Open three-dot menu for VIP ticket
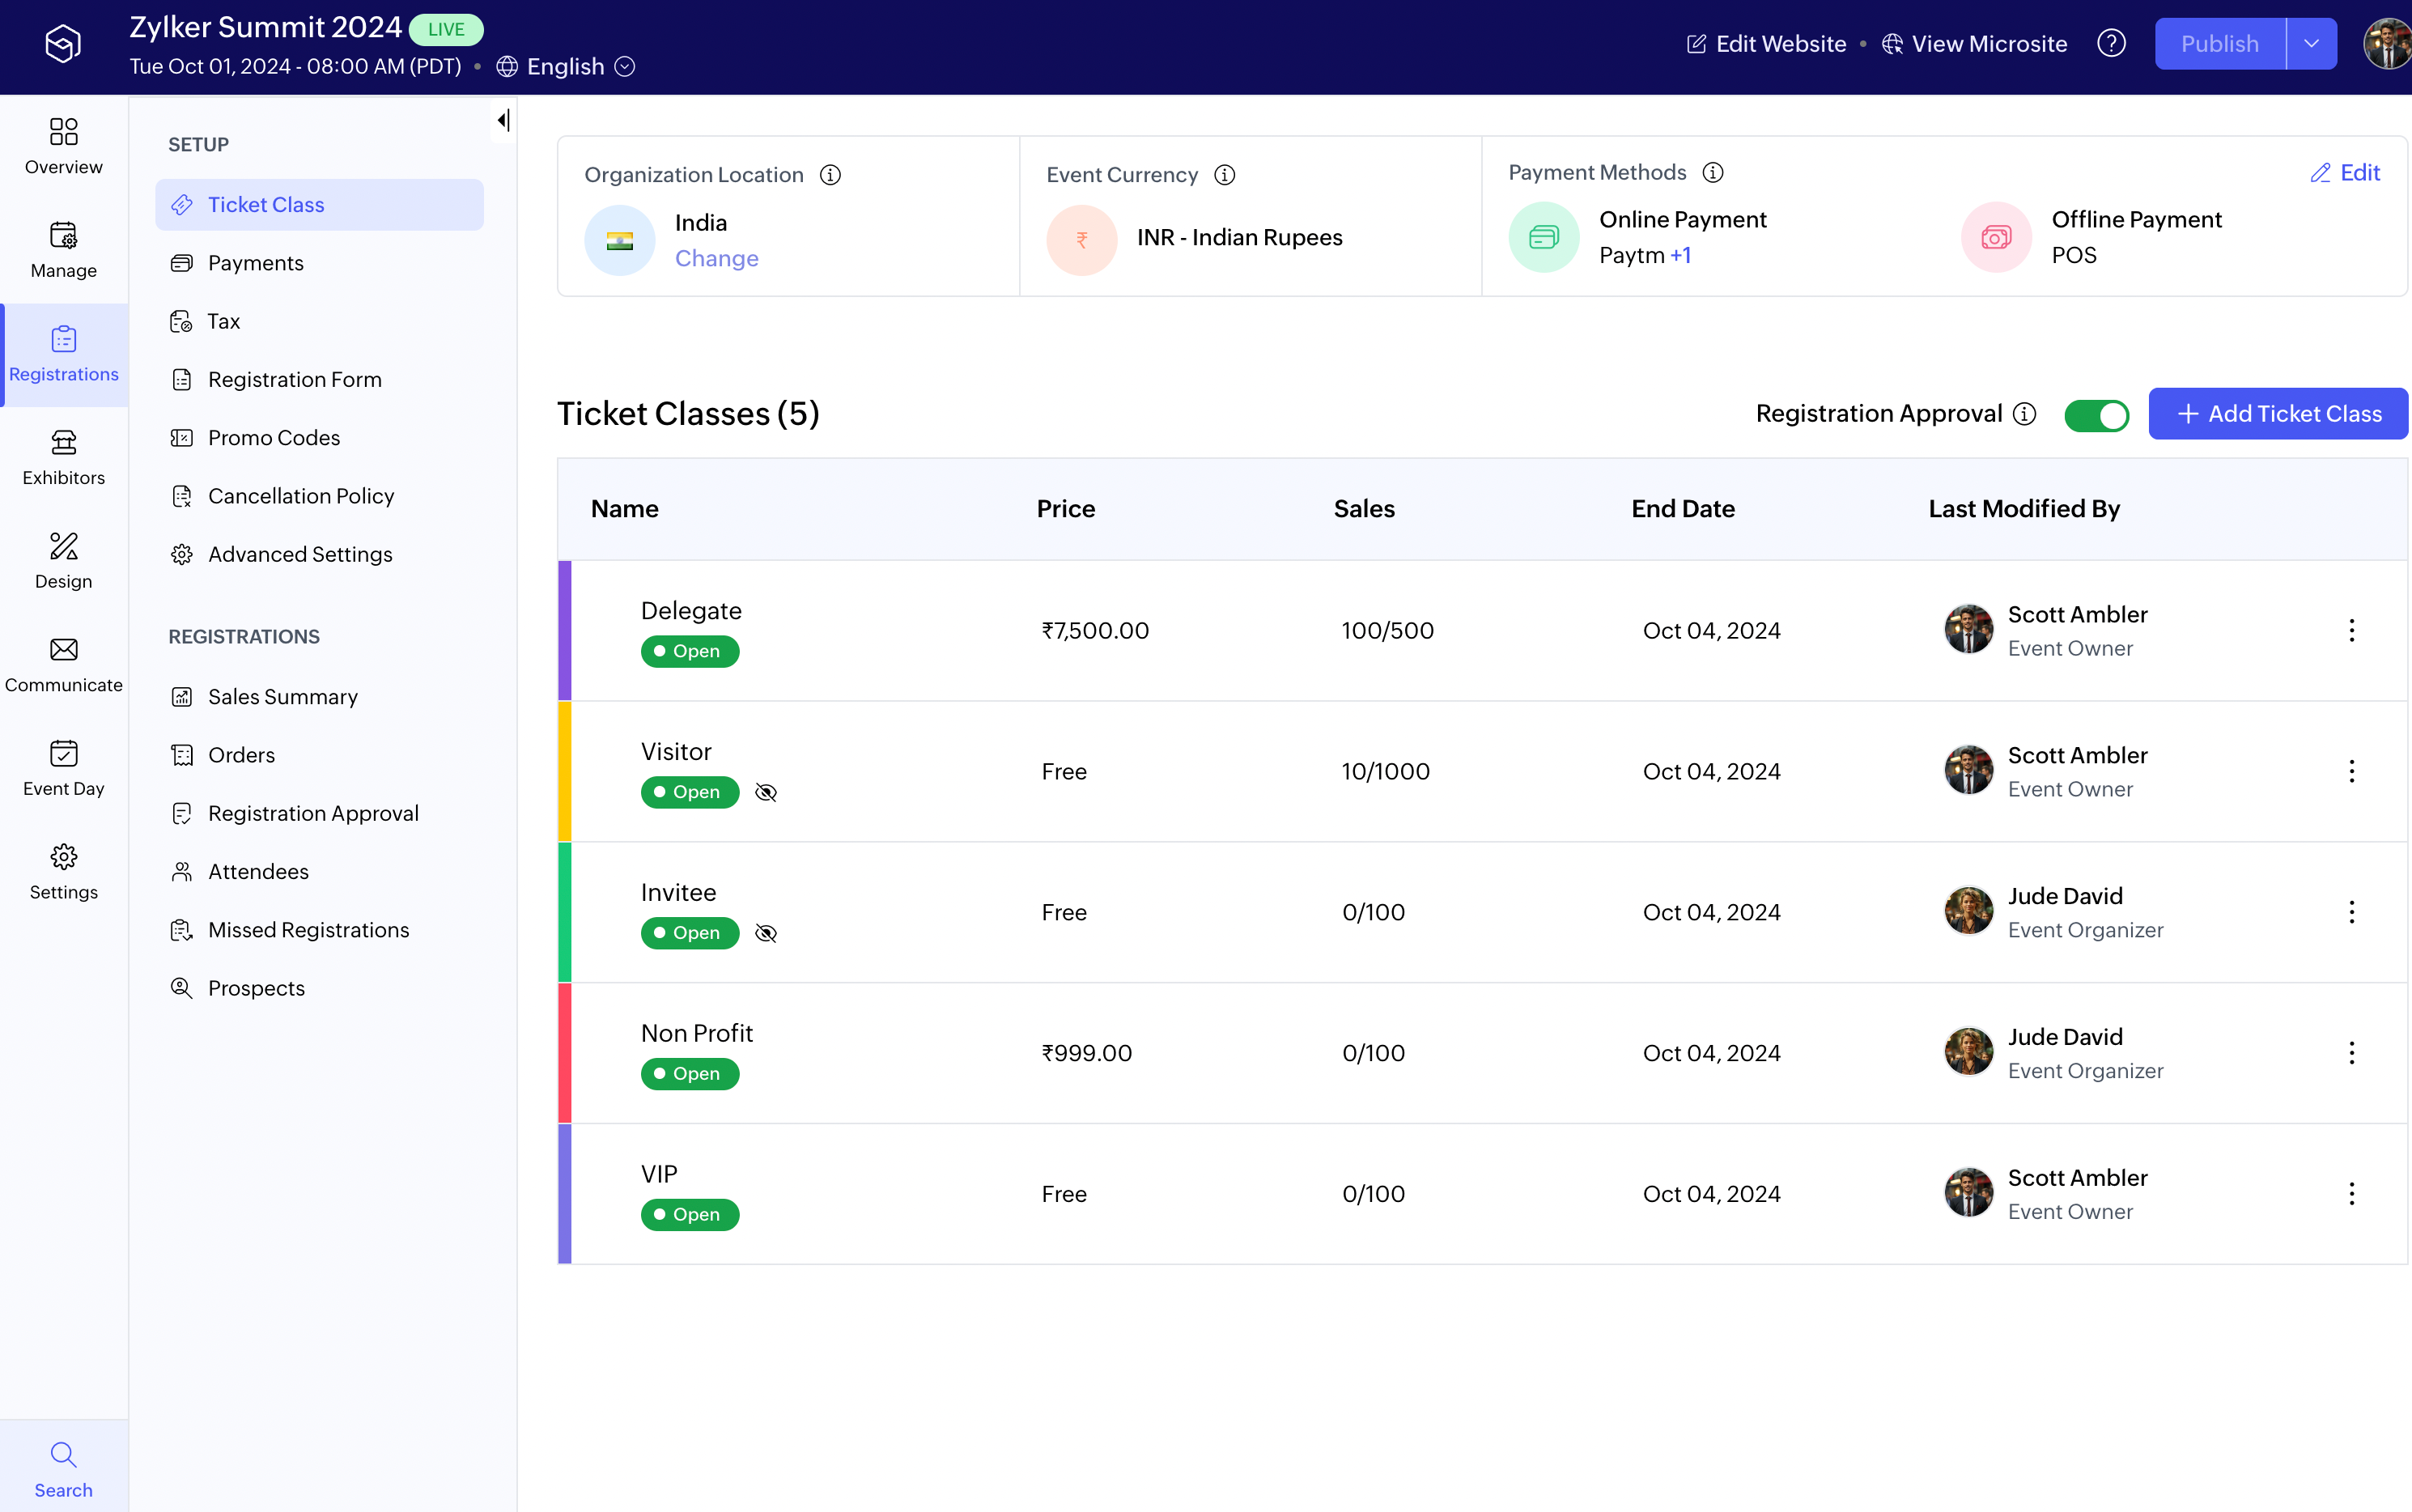Image resolution: width=2412 pixels, height=1512 pixels. pyautogui.click(x=2351, y=1193)
